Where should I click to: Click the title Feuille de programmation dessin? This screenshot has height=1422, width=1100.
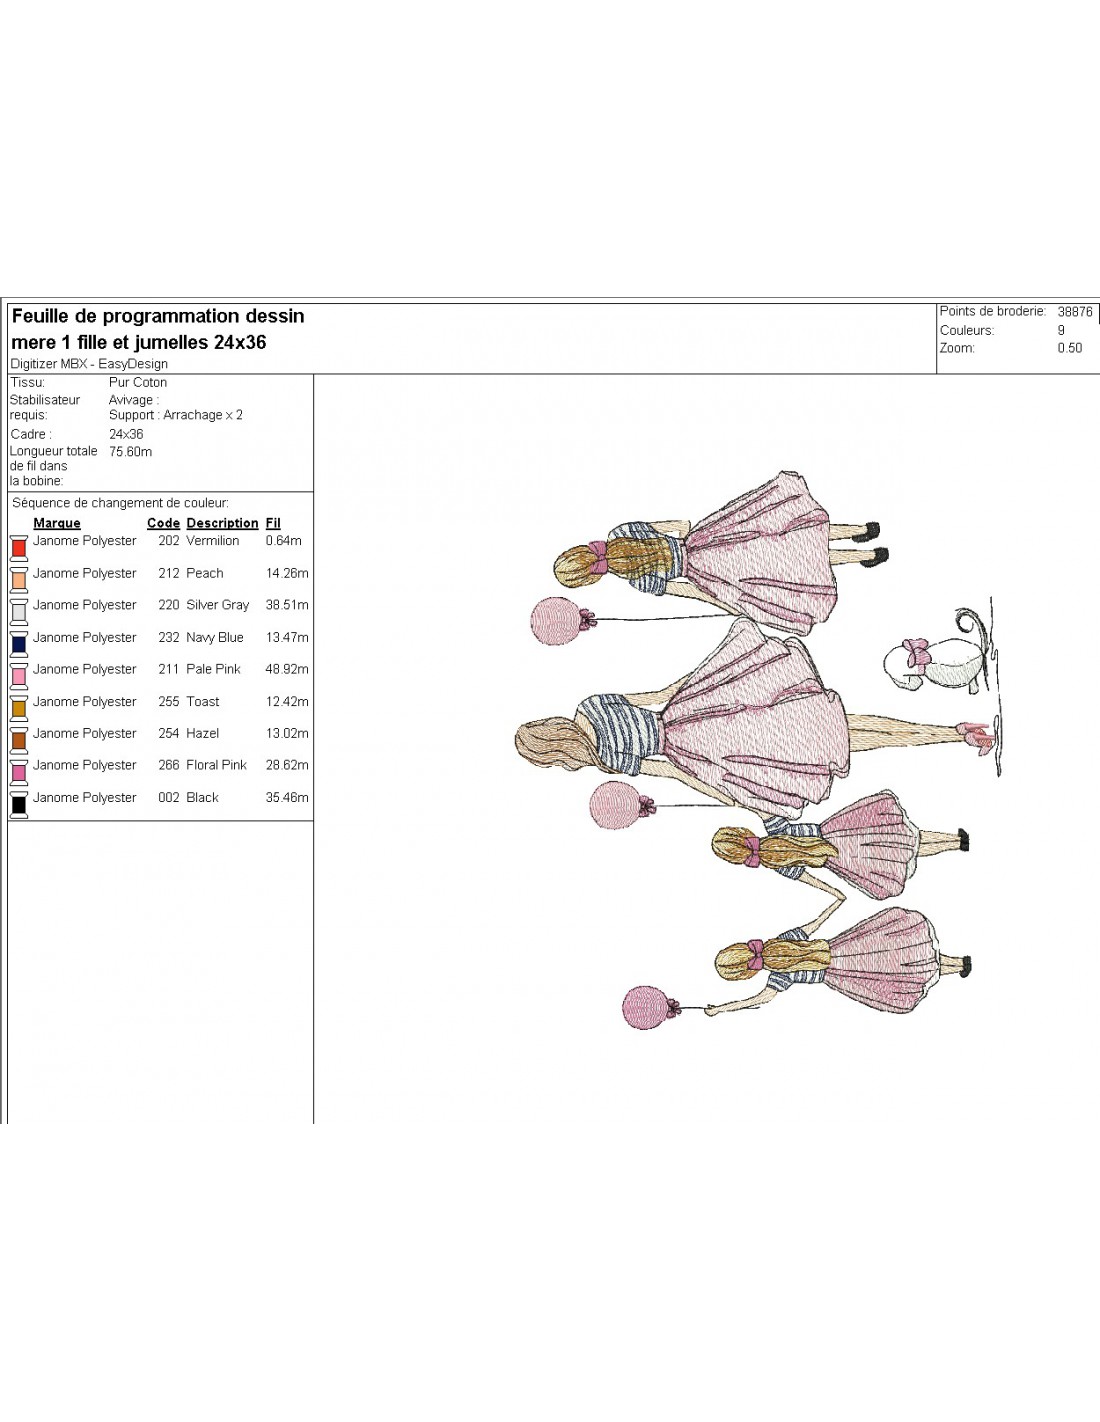tap(158, 316)
